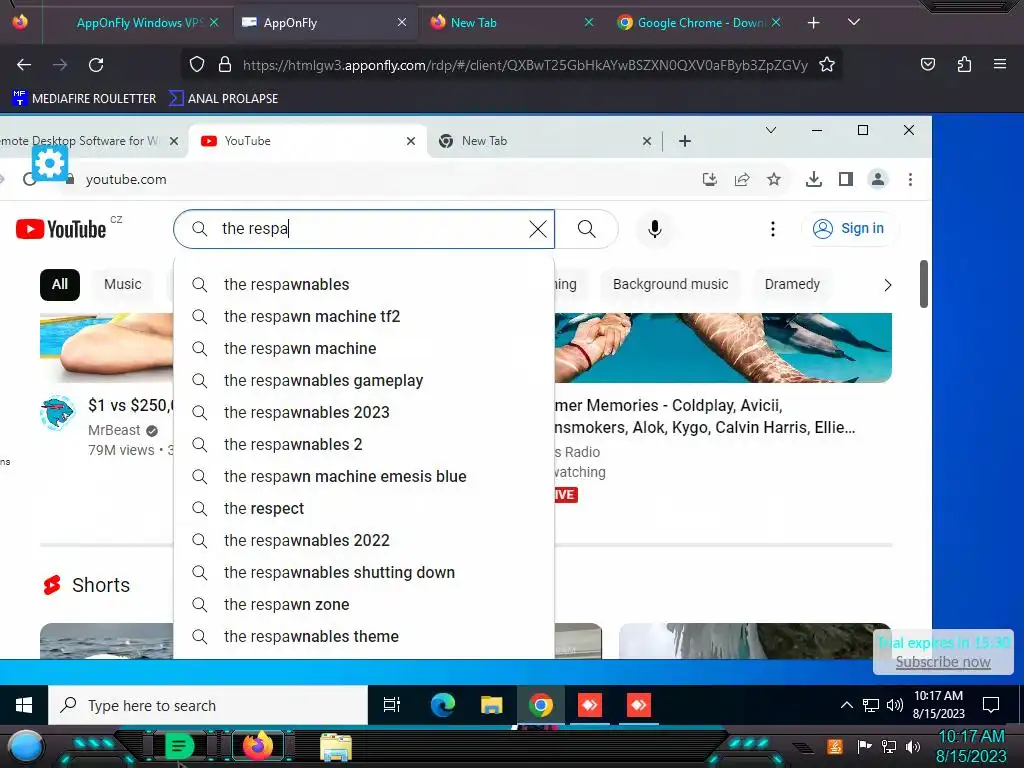Image resolution: width=1024 pixels, height=768 pixels.
Task: Submit YouTube search magnifier button
Action: (x=586, y=229)
